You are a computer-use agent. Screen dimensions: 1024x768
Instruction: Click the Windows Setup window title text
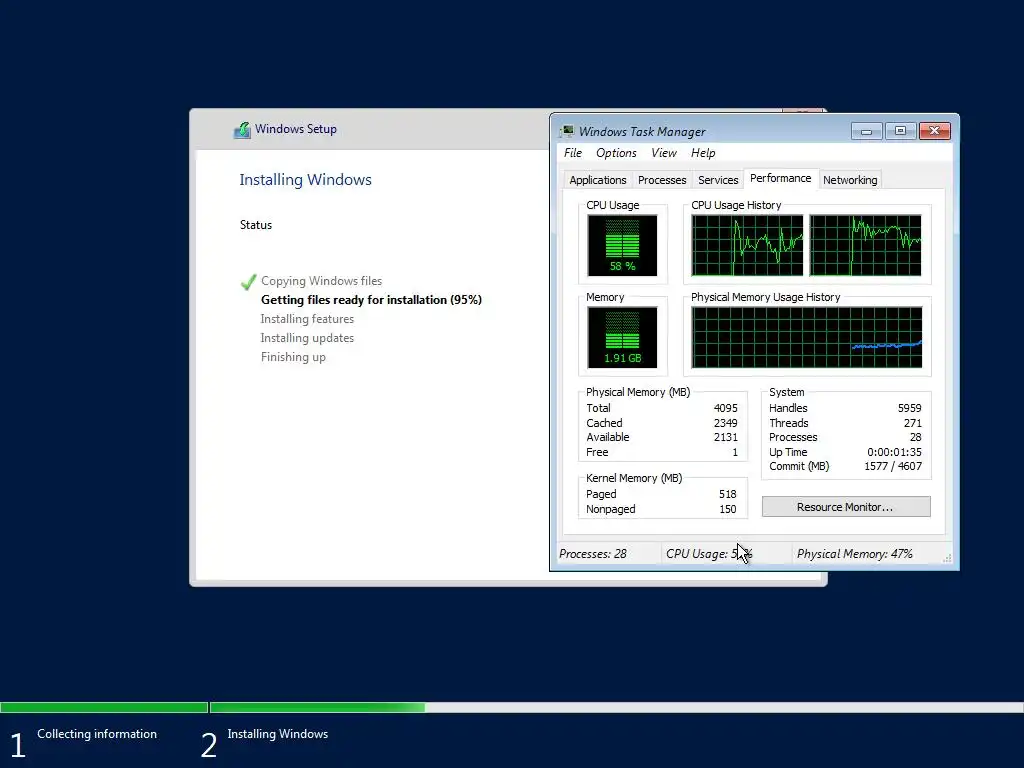coord(296,129)
